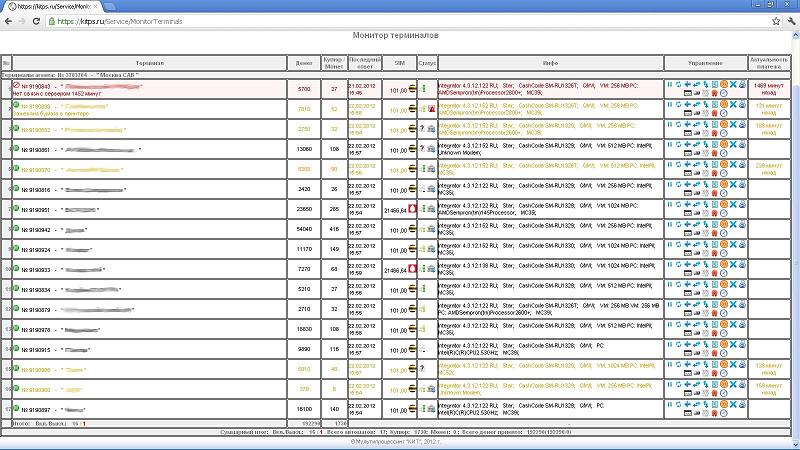Click green status circle of terminal 9190861
Viewport: 800px width, 450px height.
pos(16,148)
